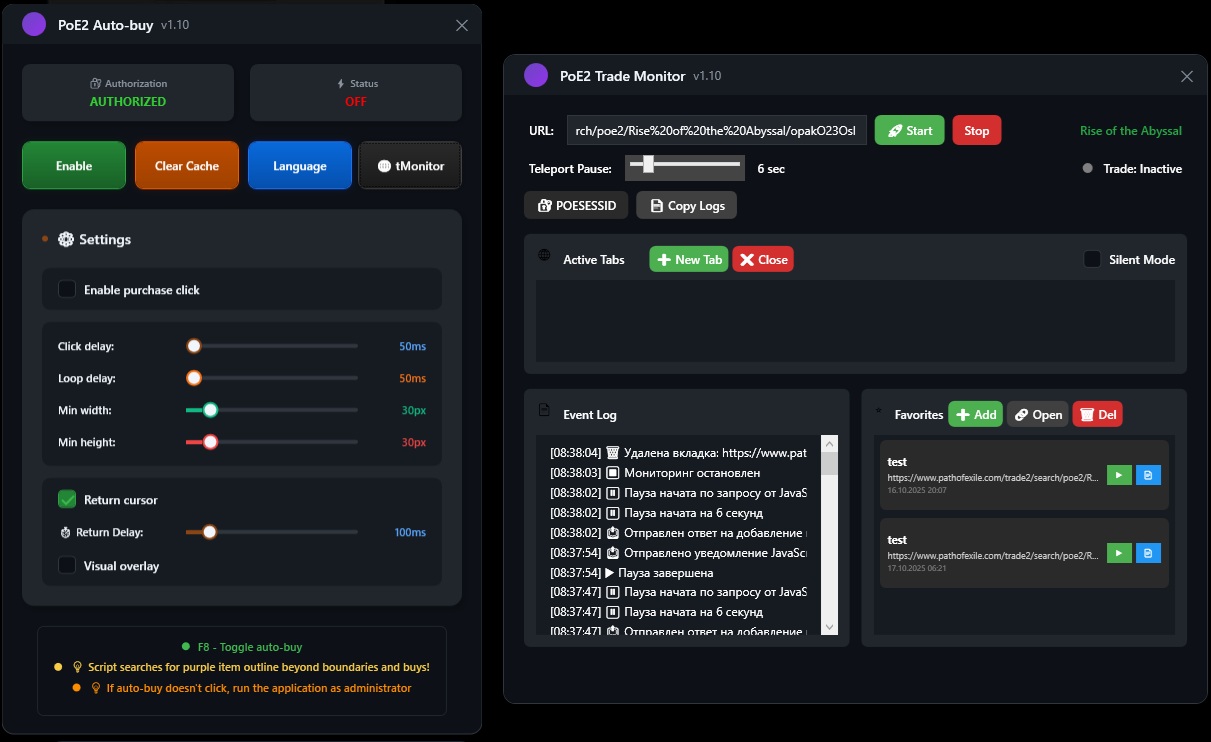The height and width of the screenshot is (742, 1211).
Task: Open the Rise of the Abyssal link
Action: pyautogui.click(x=1130, y=130)
